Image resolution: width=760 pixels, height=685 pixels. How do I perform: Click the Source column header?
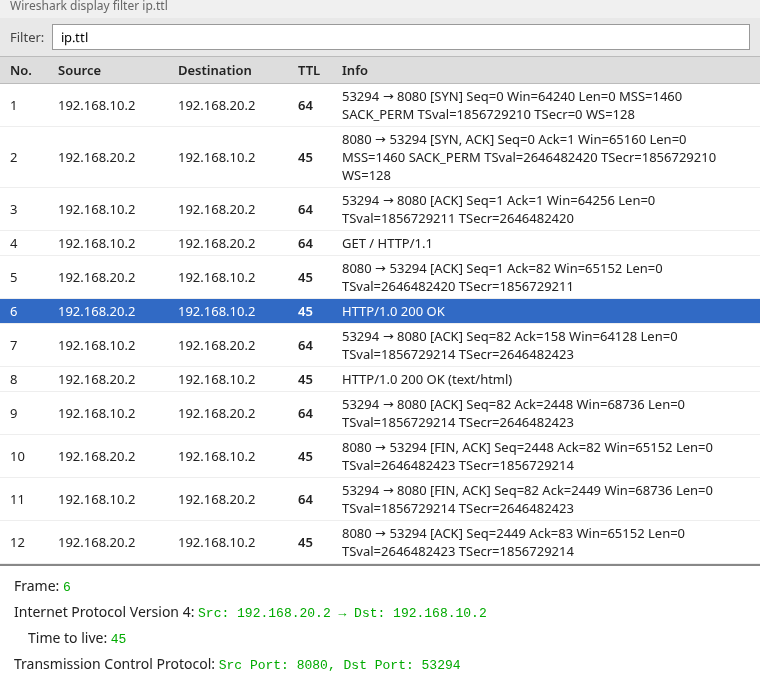(x=79, y=71)
